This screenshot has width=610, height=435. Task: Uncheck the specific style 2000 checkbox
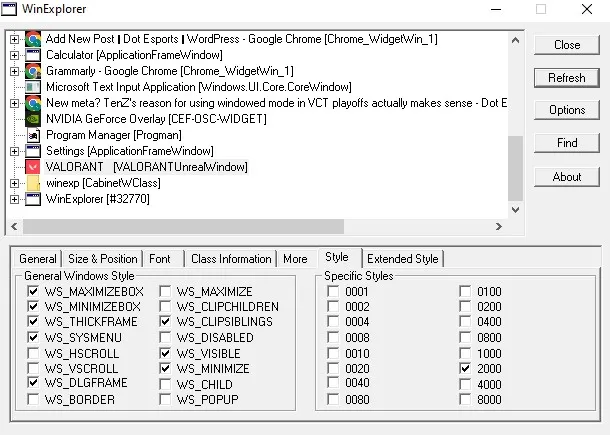click(465, 368)
